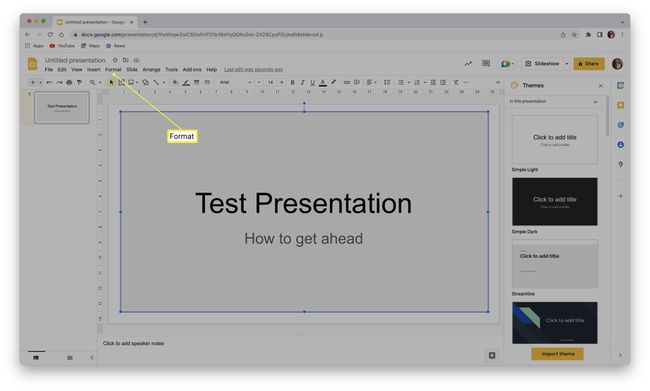Select the Streamline theme thumbnail
The width and height of the screenshot is (650, 391).
pyautogui.click(x=555, y=264)
